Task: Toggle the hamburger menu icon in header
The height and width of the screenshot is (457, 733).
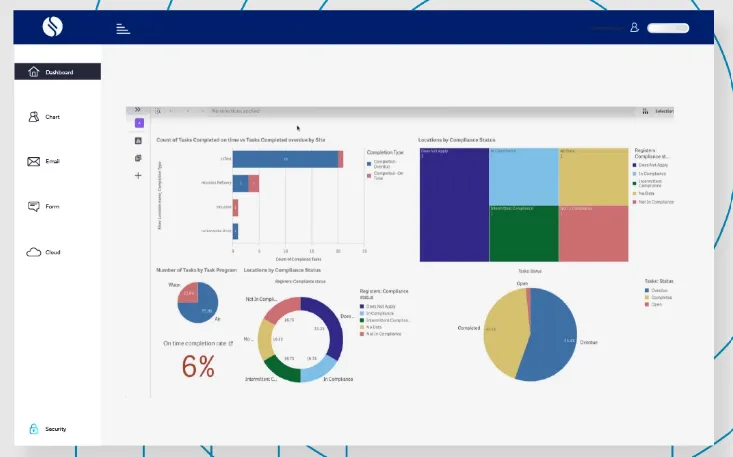Action: [x=123, y=29]
